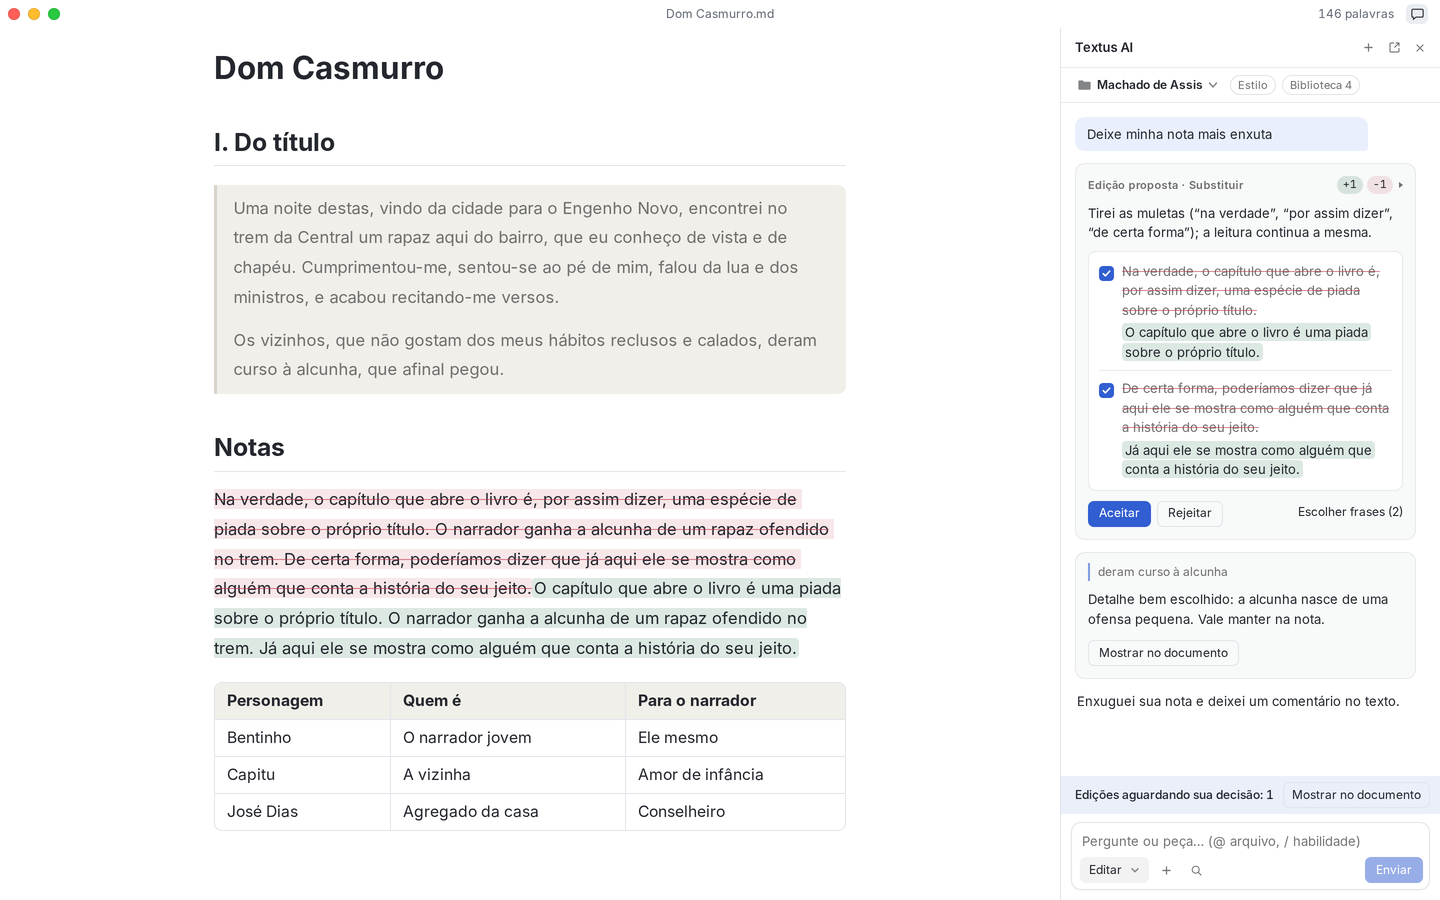1440x900 pixels.
Task: Reject the proposed edit with Rejeitar
Action: (1189, 513)
